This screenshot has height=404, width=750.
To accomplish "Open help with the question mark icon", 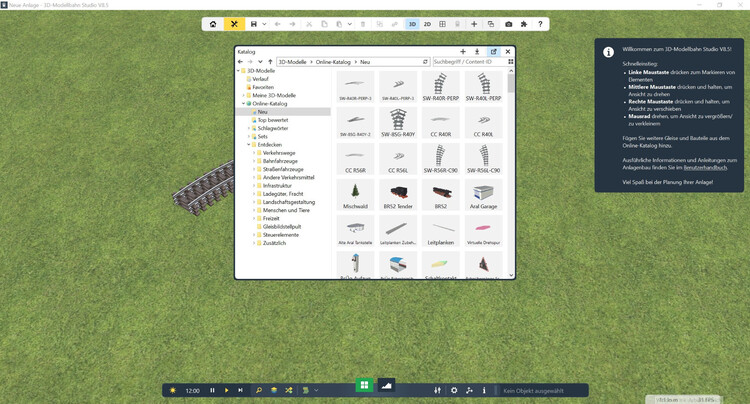I will (x=540, y=23).
